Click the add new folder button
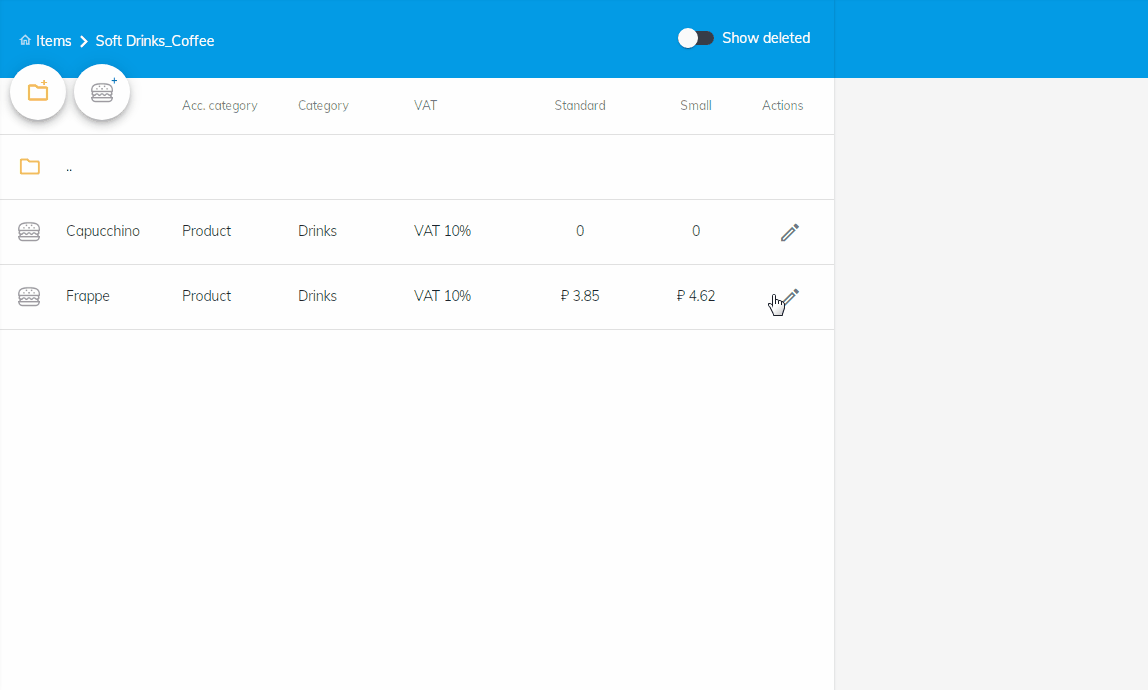This screenshot has height=690, width=1148. [38, 92]
